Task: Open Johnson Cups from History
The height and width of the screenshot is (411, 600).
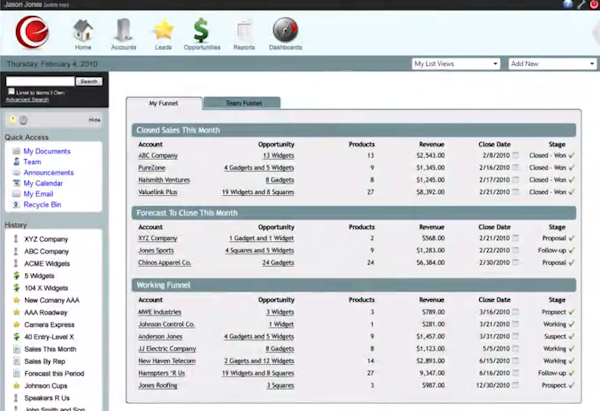Action: point(46,386)
